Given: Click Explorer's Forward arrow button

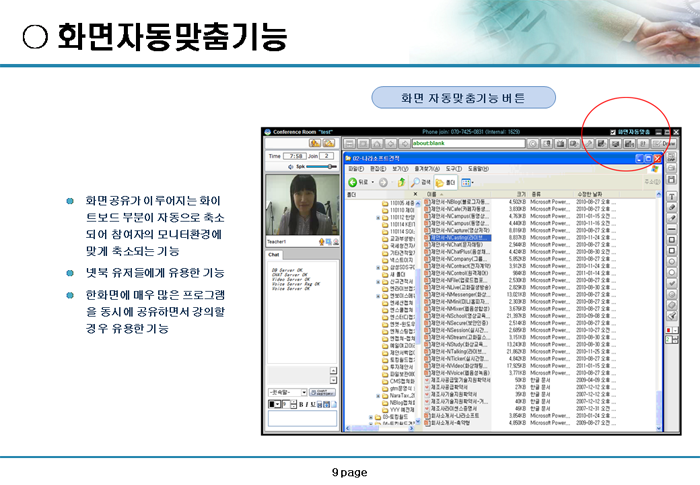Looking at the screenshot, I should 383,182.
